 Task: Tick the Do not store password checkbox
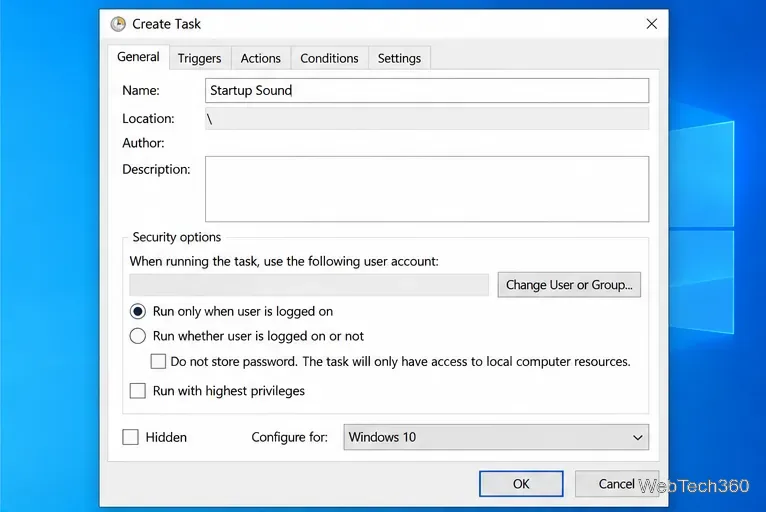(x=158, y=362)
